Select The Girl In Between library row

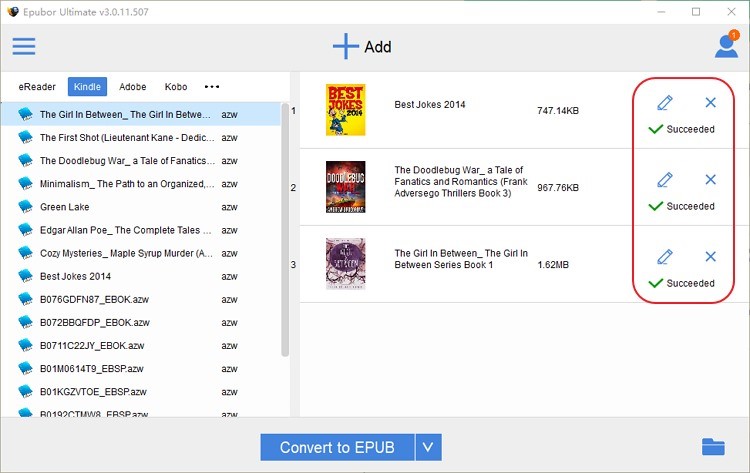[141, 114]
